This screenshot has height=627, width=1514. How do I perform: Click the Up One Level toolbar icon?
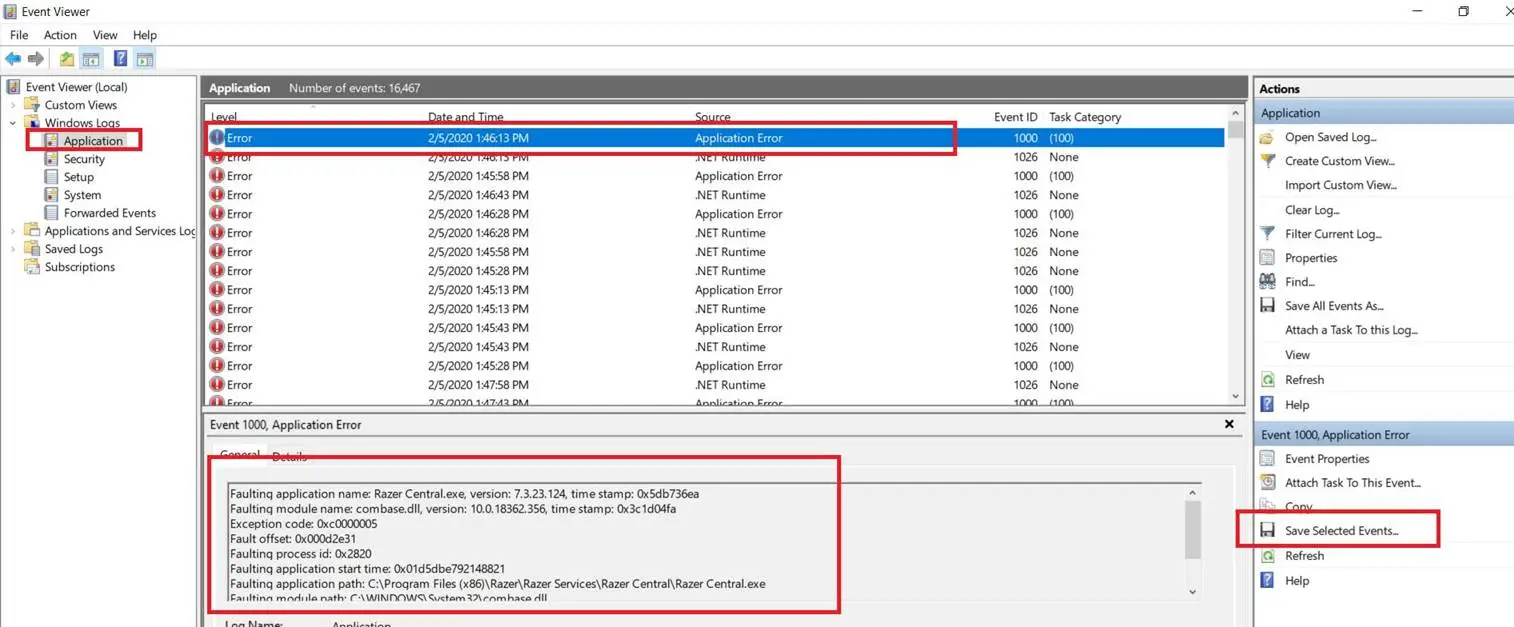(x=66, y=59)
